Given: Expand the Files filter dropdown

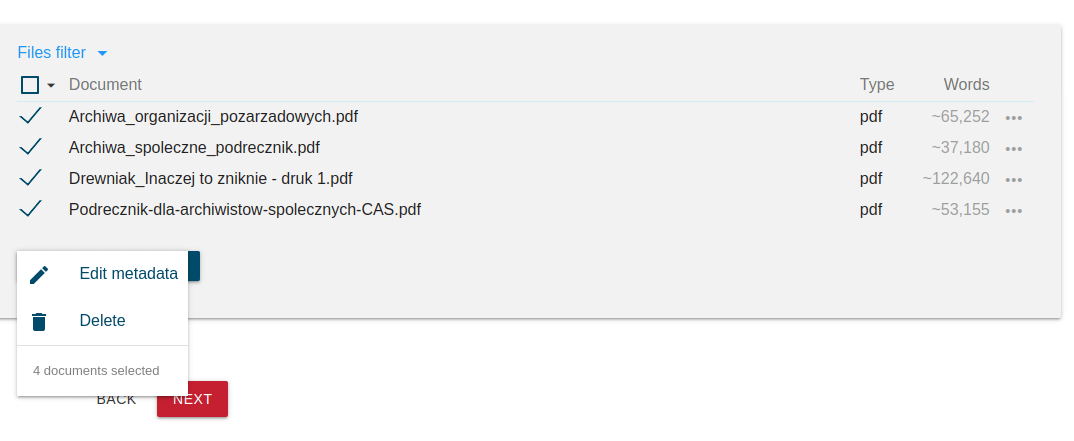Looking at the screenshot, I should pos(62,53).
